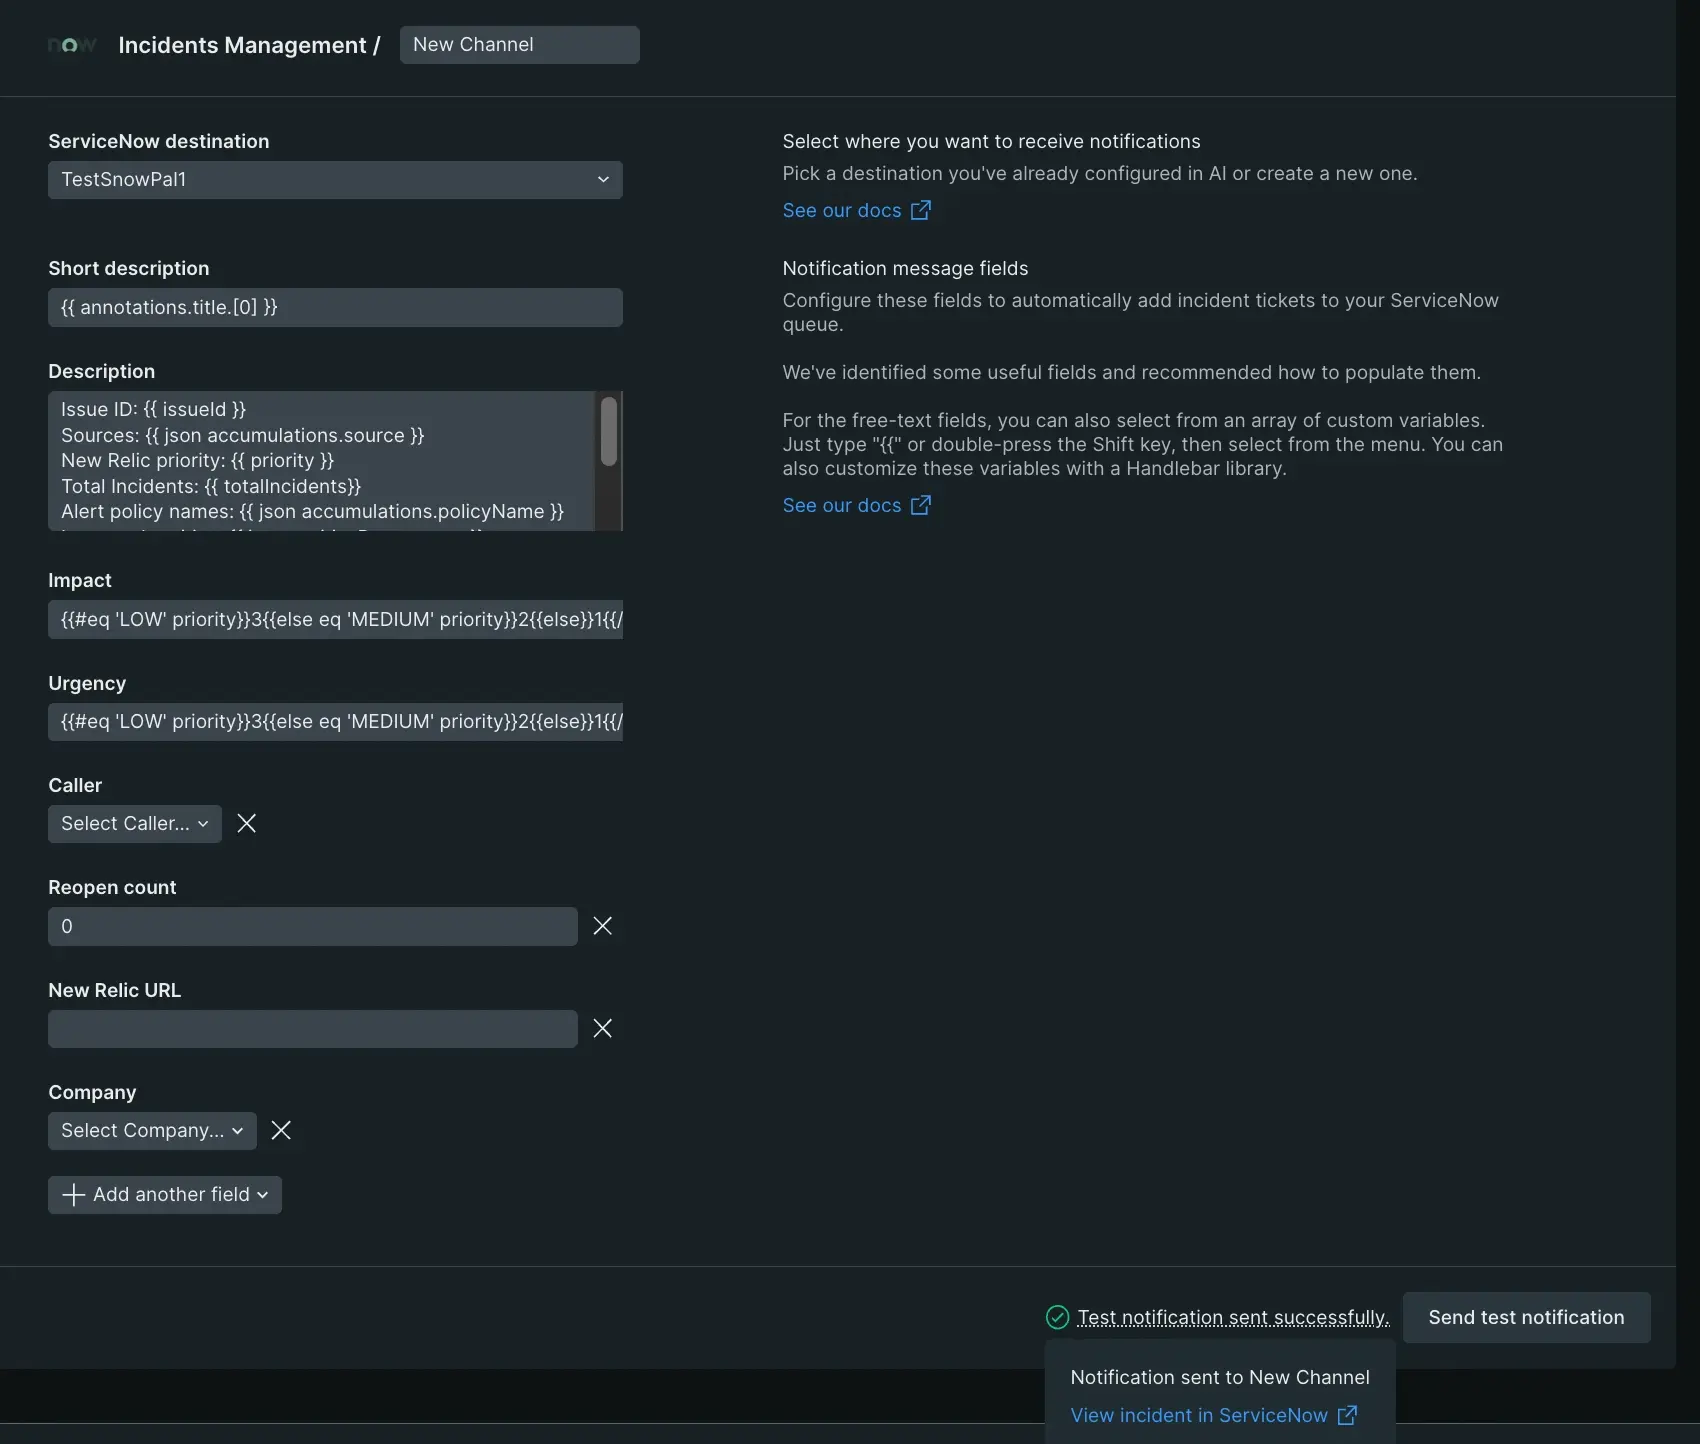This screenshot has width=1700, height=1444.
Task: Open the Add another field menu
Action: click(x=165, y=1195)
